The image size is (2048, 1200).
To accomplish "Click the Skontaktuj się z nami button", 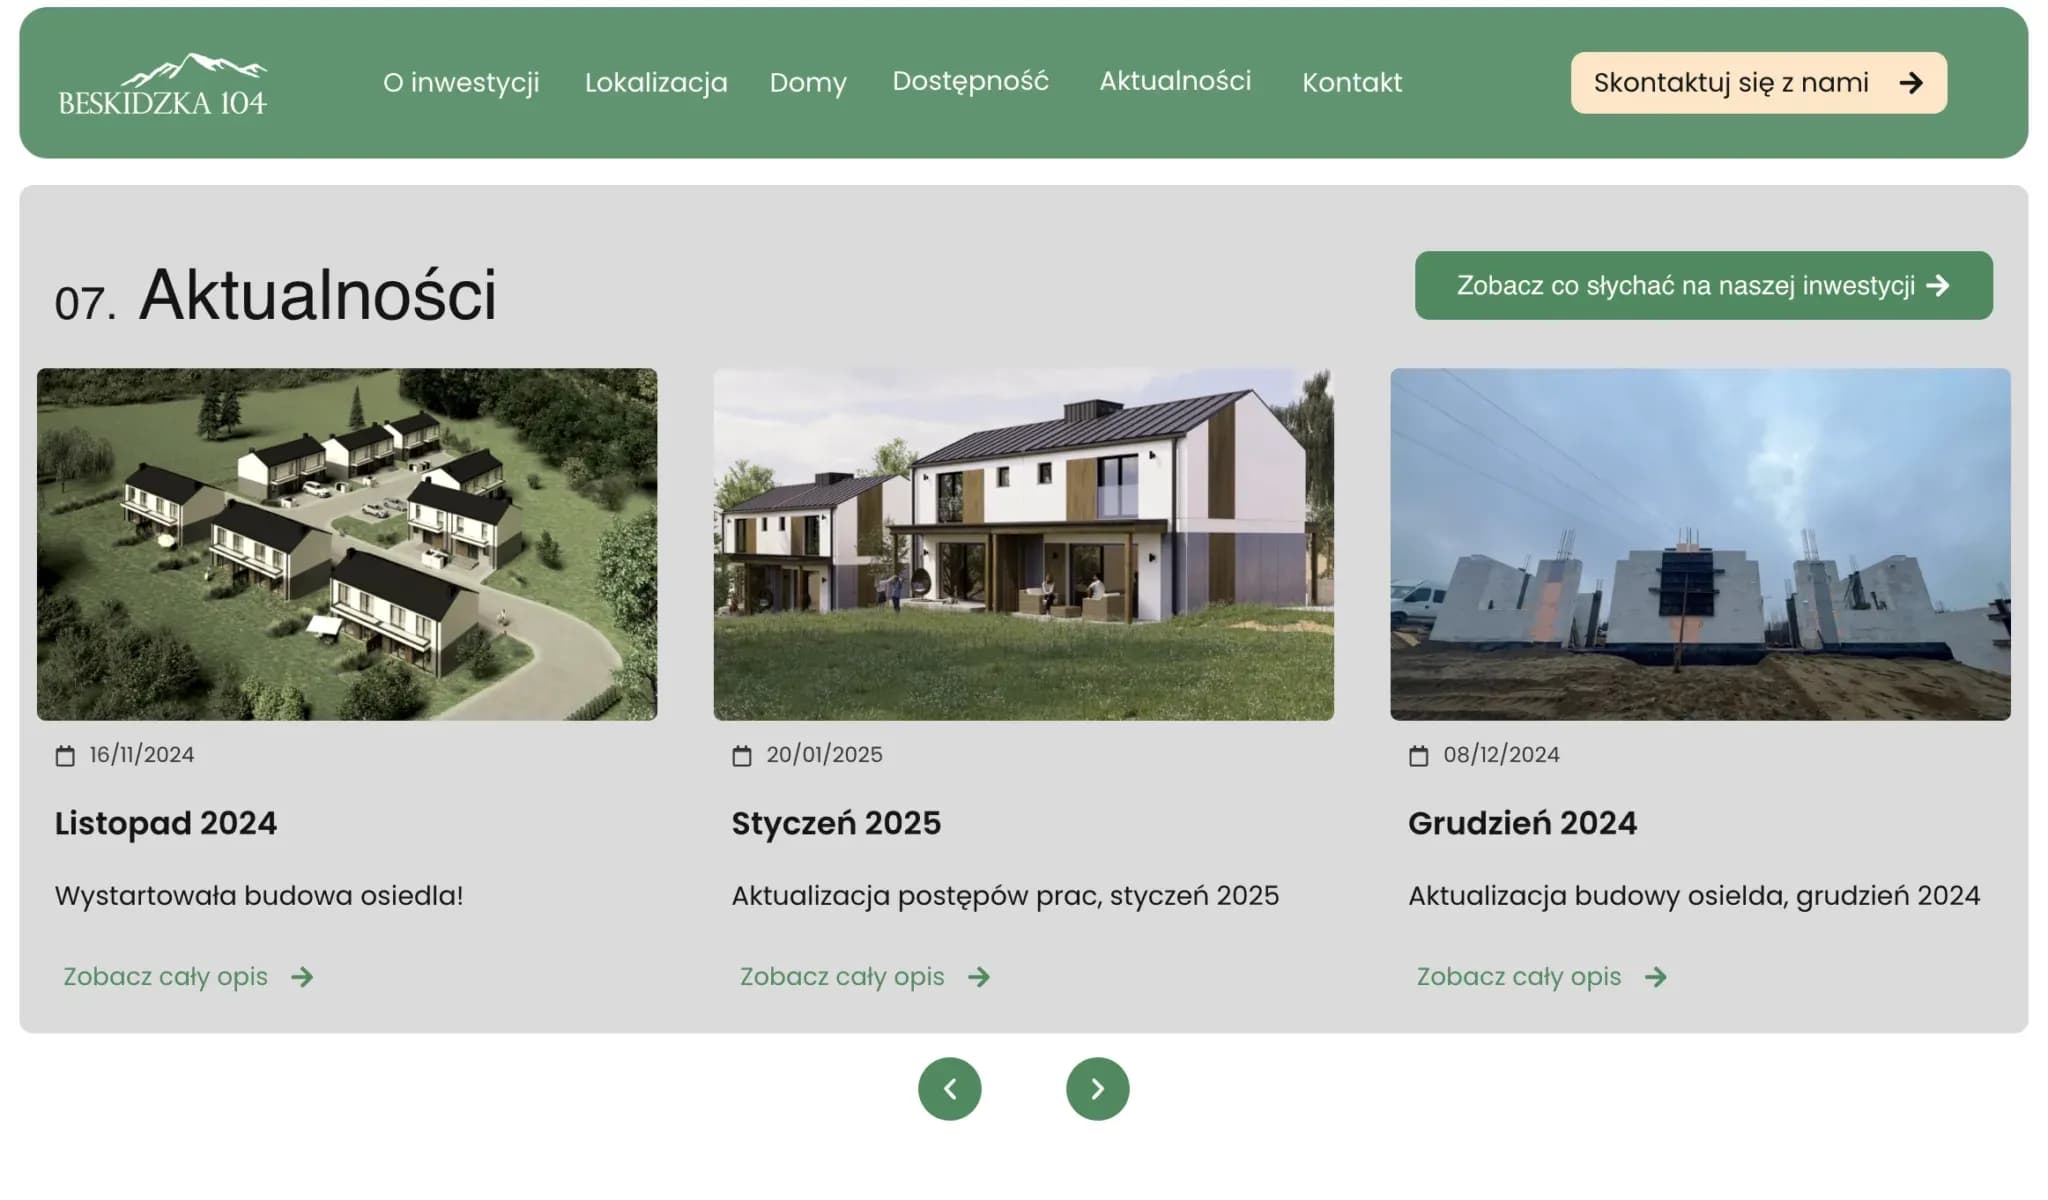I will point(1758,82).
